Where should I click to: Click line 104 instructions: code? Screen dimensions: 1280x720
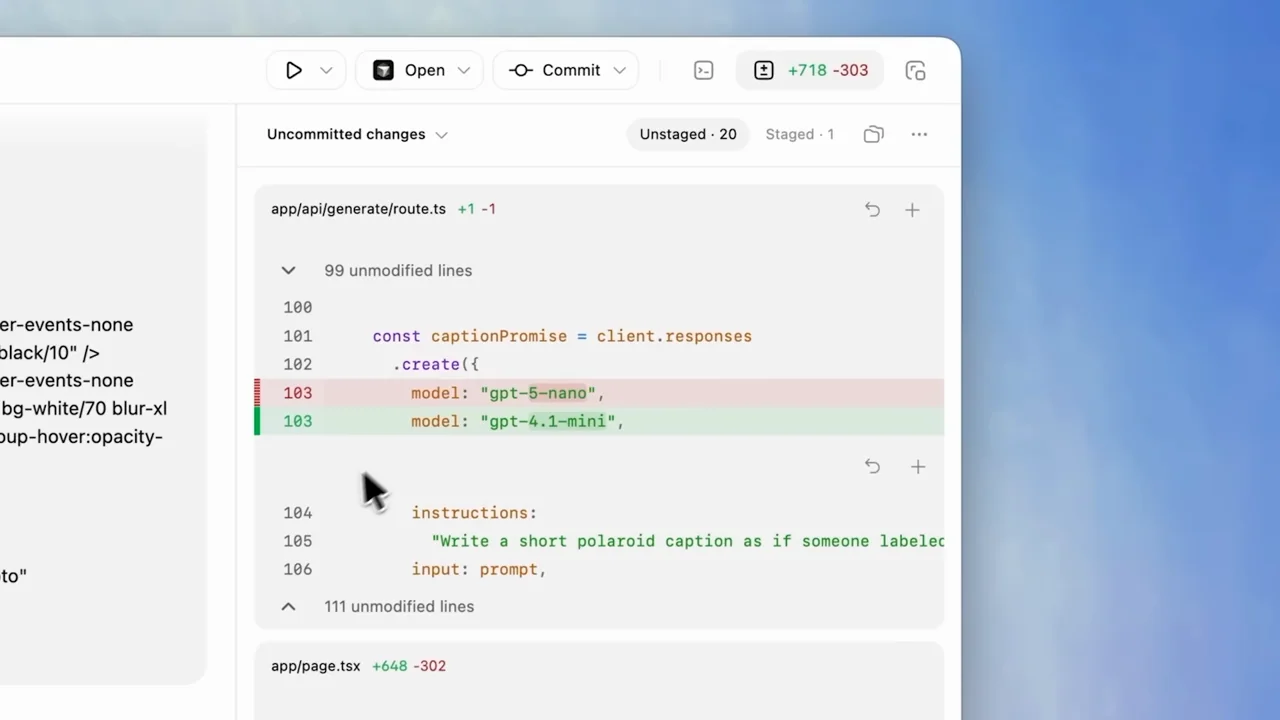(474, 513)
